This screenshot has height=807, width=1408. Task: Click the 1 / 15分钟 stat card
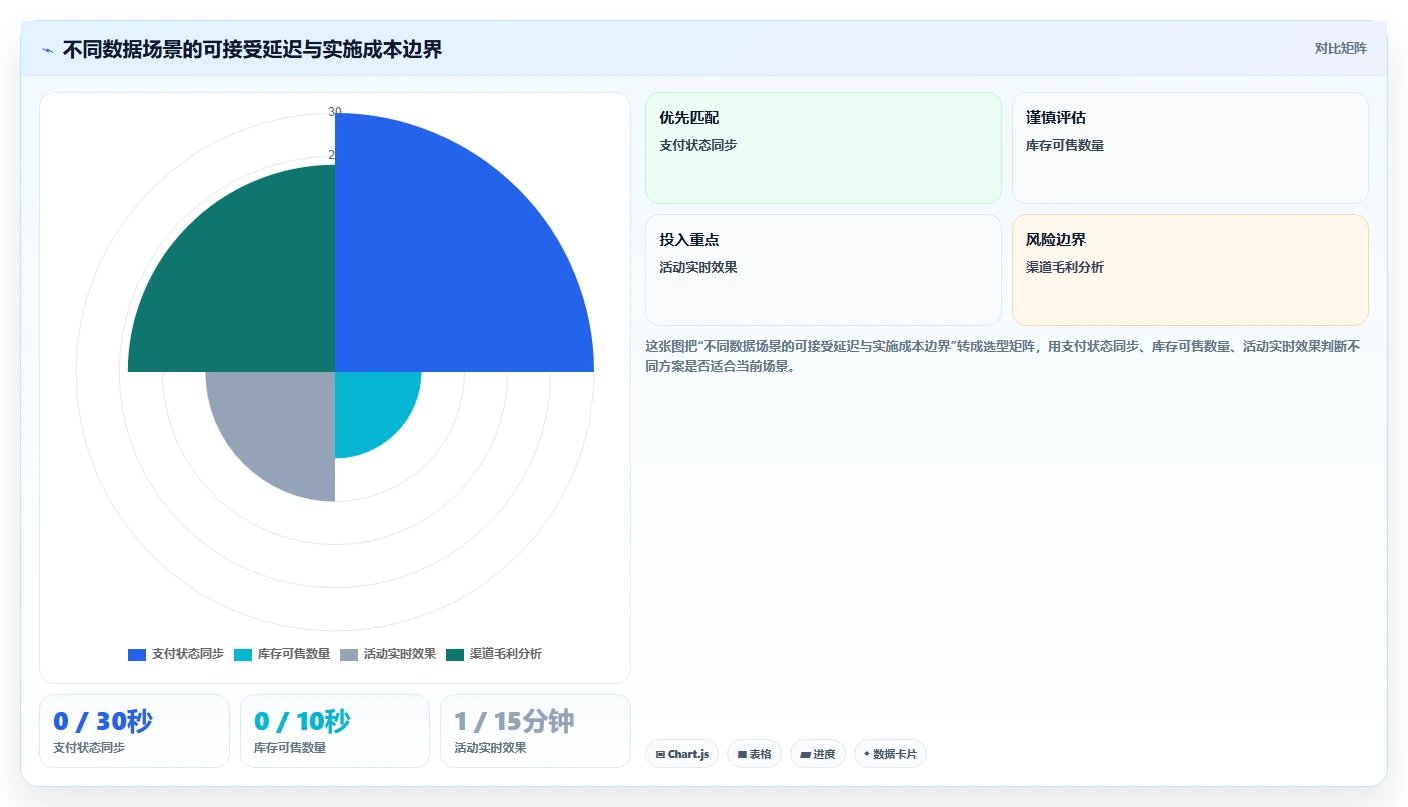tap(535, 731)
